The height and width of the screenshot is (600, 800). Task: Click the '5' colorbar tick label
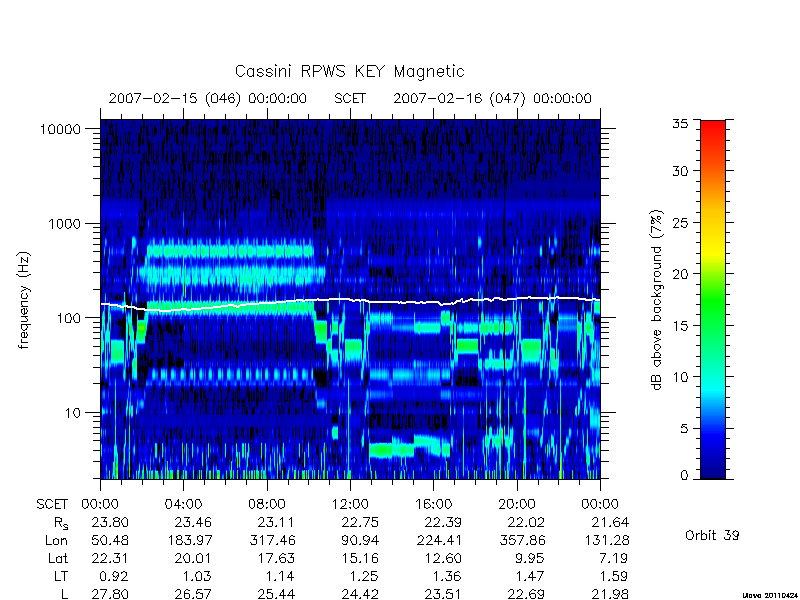[684, 429]
